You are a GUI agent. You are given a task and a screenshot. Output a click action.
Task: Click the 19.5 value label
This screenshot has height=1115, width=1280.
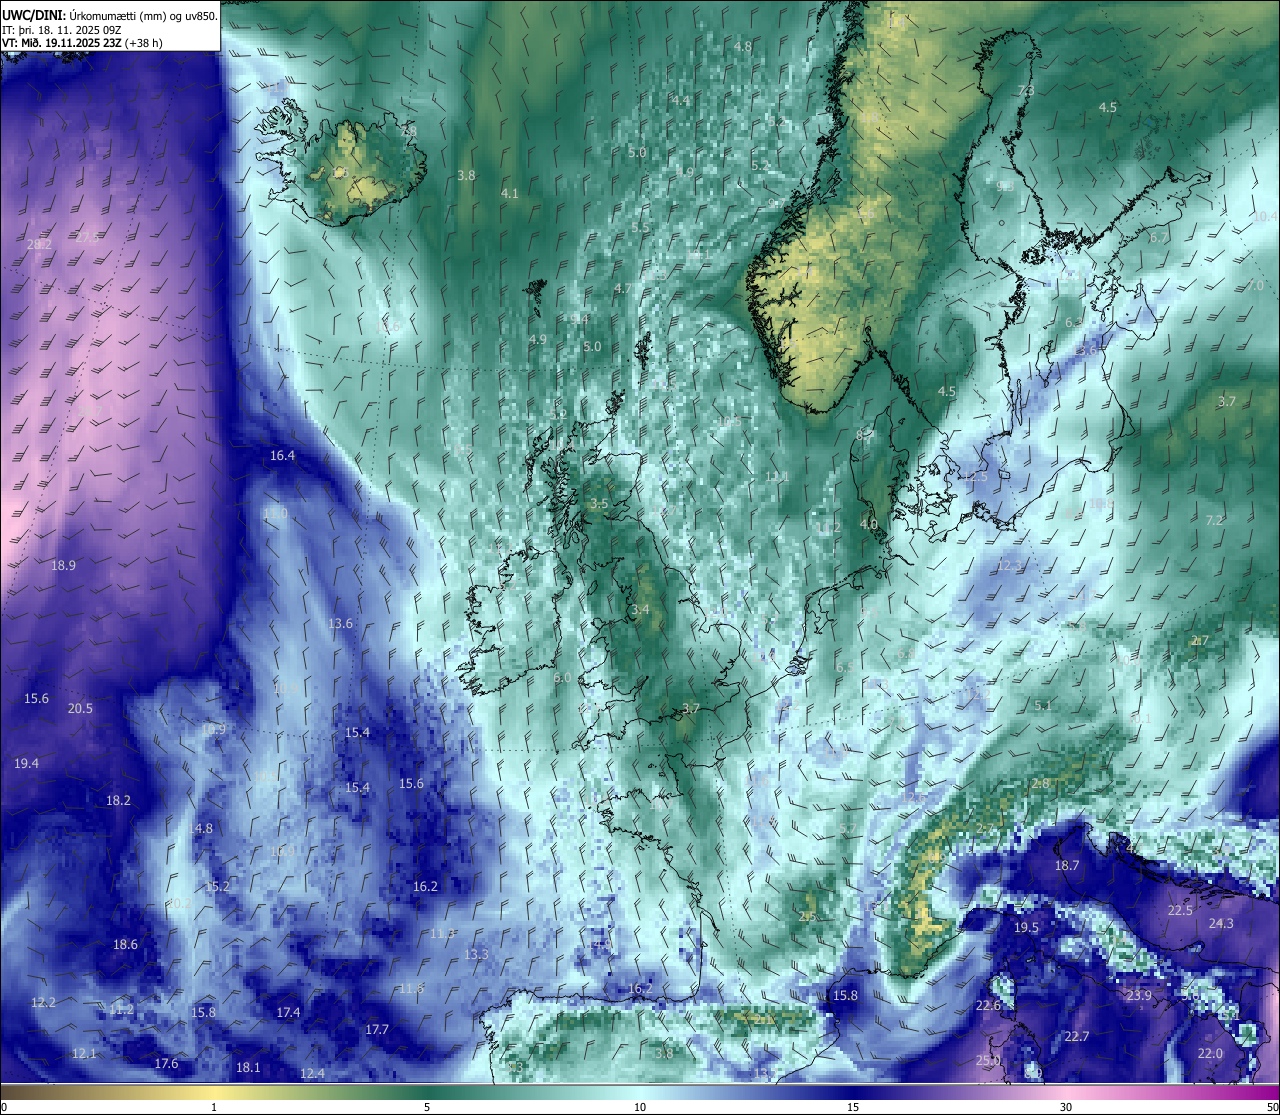click(x=1026, y=928)
